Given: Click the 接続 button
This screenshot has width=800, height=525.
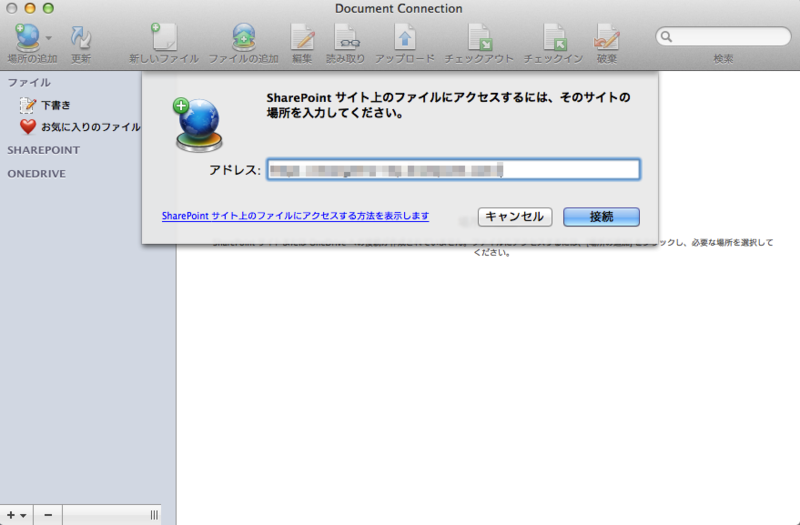Looking at the screenshot, I should click(x=601, y=217).
